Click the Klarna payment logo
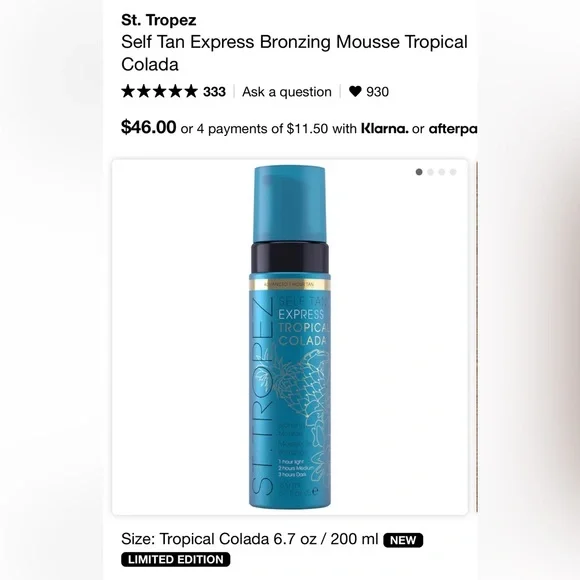Screen dimensions: 580x580 point(385,129)
